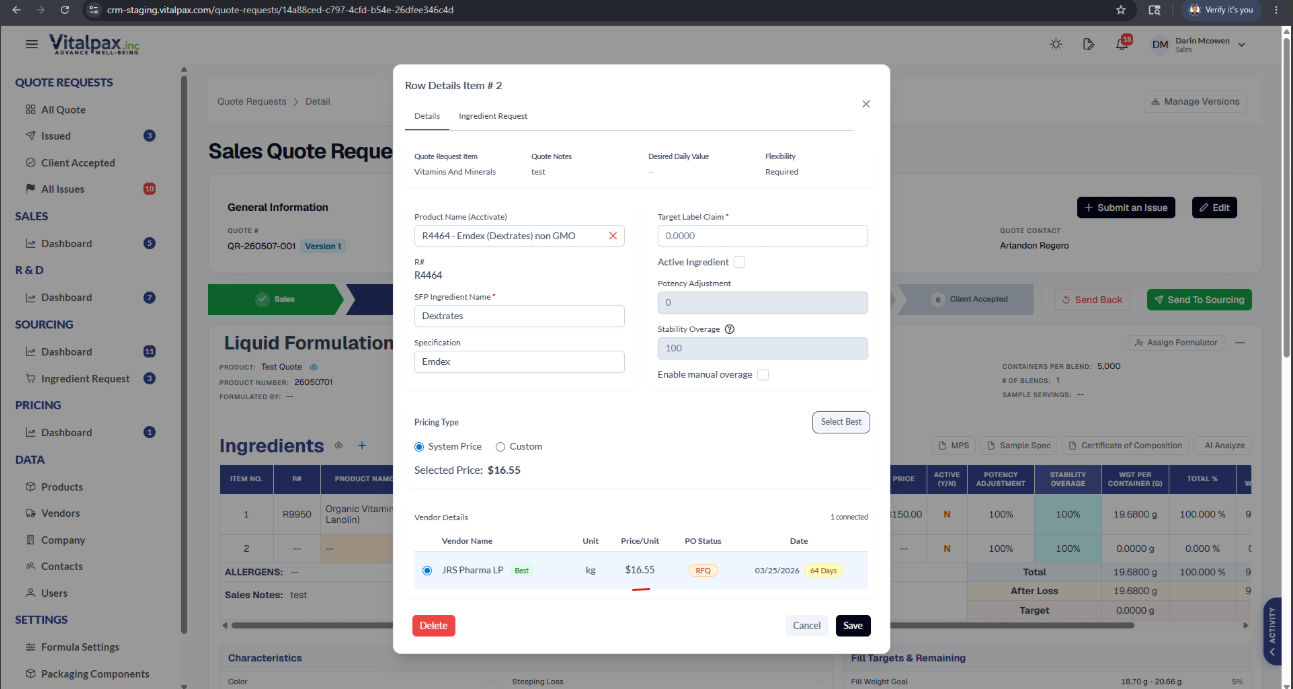Bookmark this page with the star
The image size is (1293, 689).
pos(1121,10)
